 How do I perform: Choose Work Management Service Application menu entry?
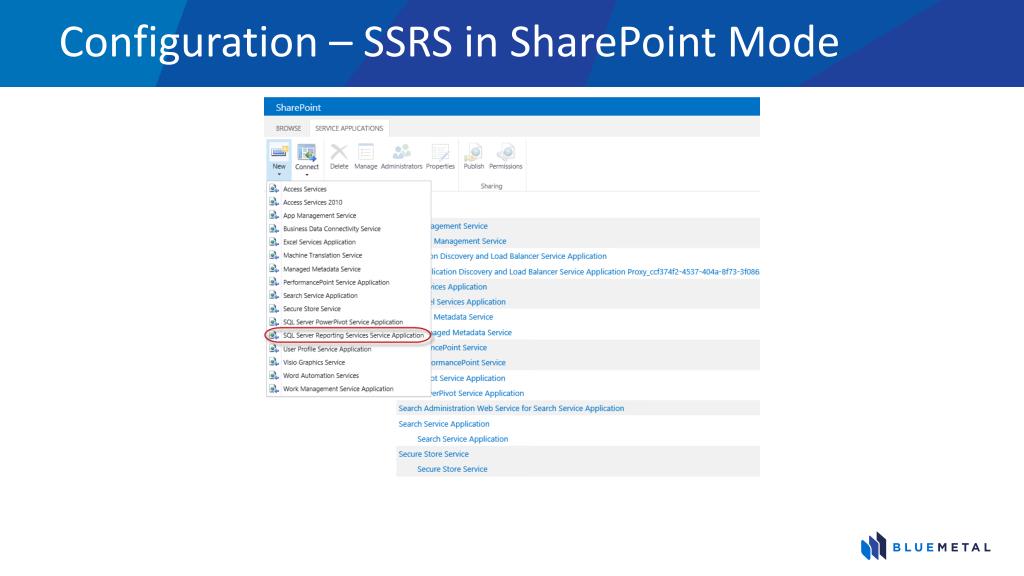pos(338,389)
